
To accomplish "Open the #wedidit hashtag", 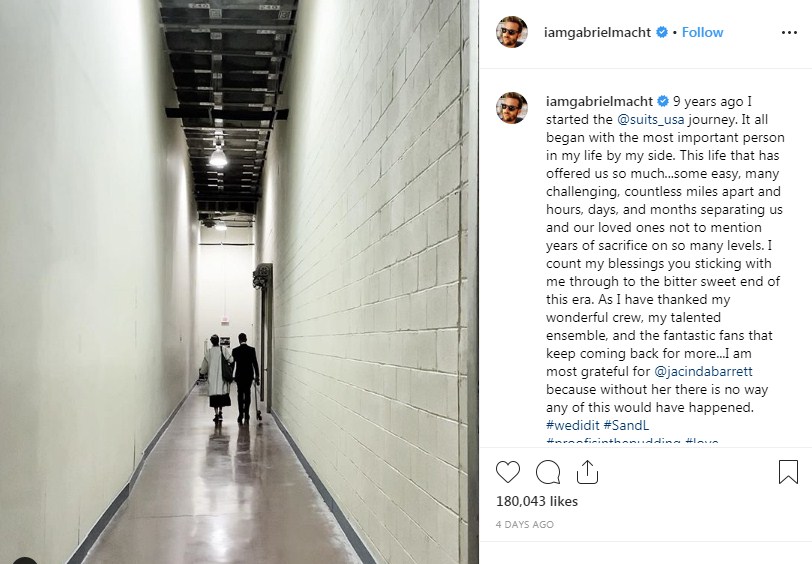I will [x=572, y=426].
